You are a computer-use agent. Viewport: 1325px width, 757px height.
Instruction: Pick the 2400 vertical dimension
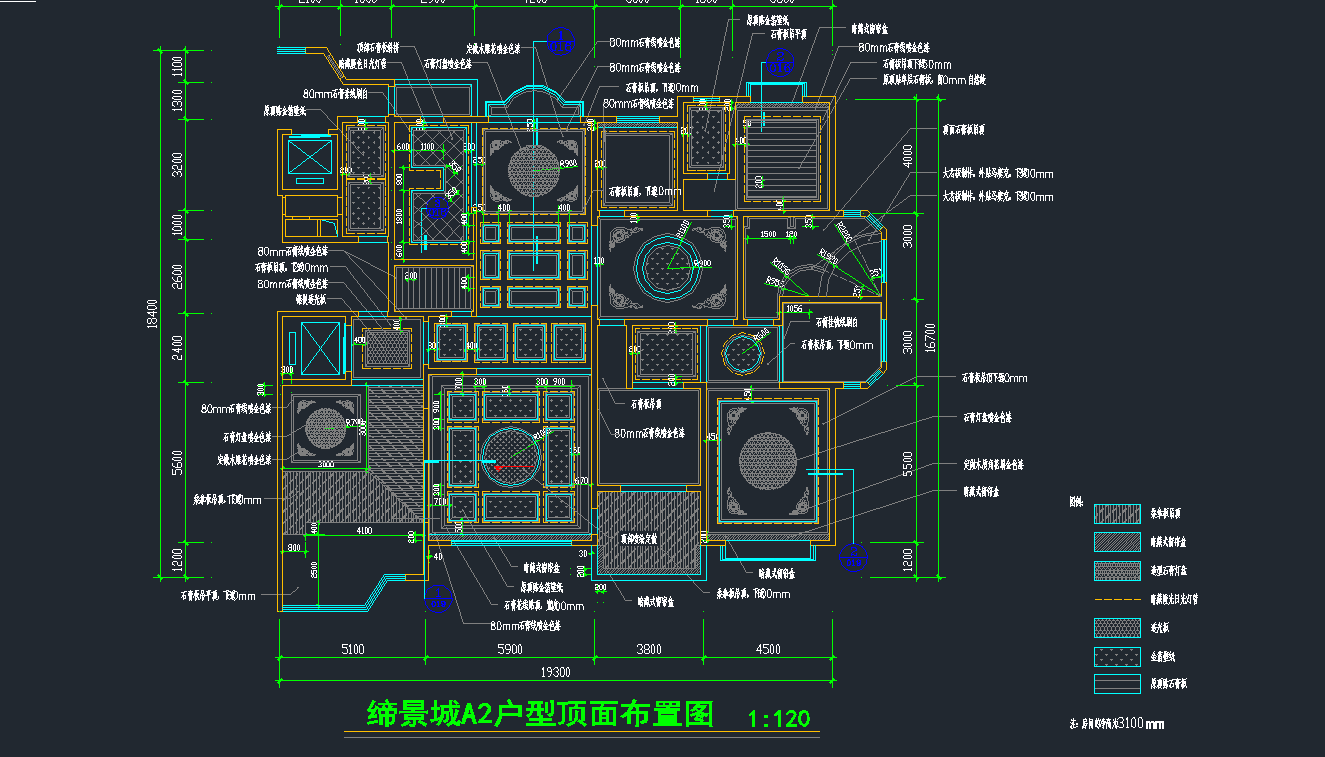tap(177, 347)
